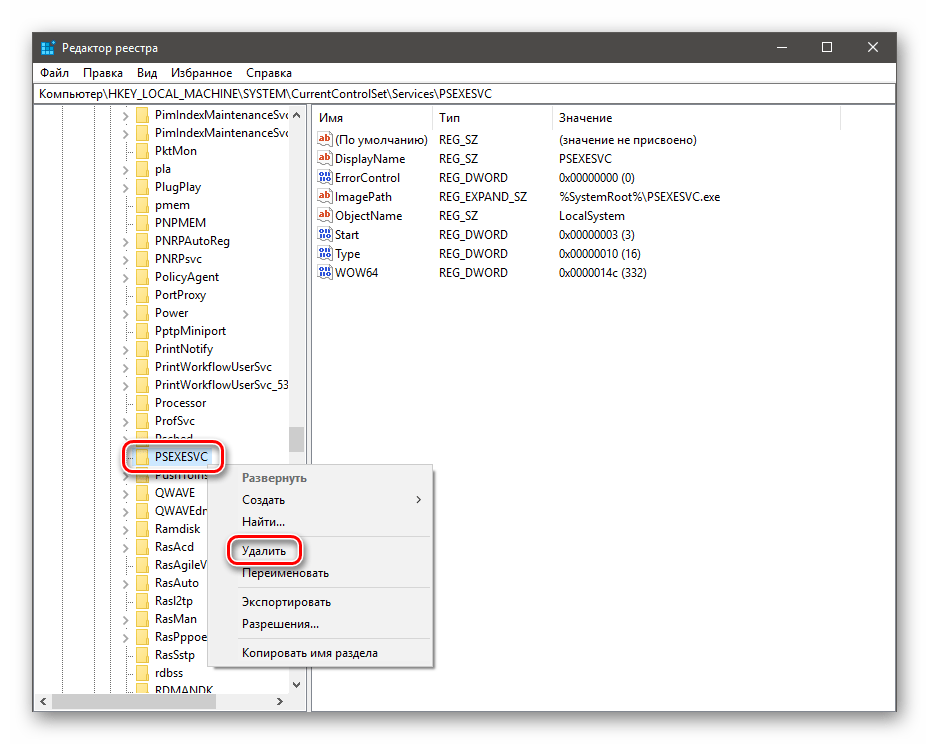Click Разрешения... context menu entry
The image size is (929, 744).
[280, 624]
